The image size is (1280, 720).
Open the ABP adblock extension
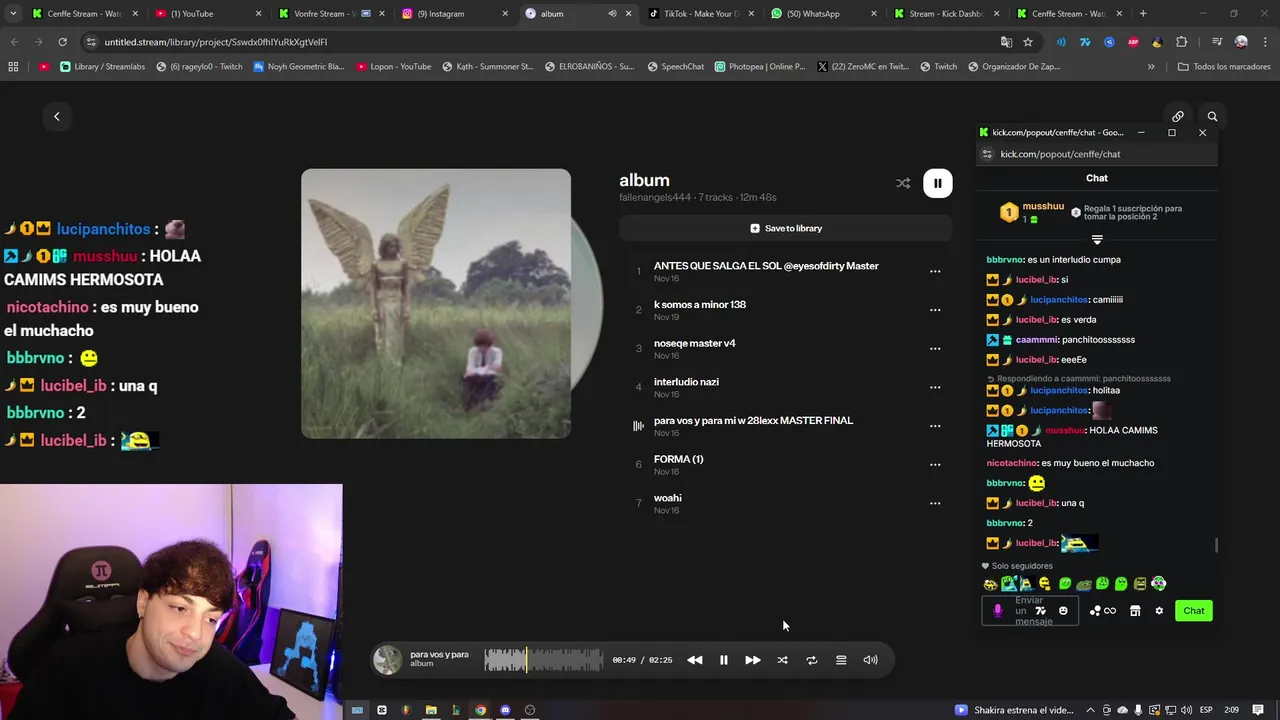click(x=1133, y=42)
